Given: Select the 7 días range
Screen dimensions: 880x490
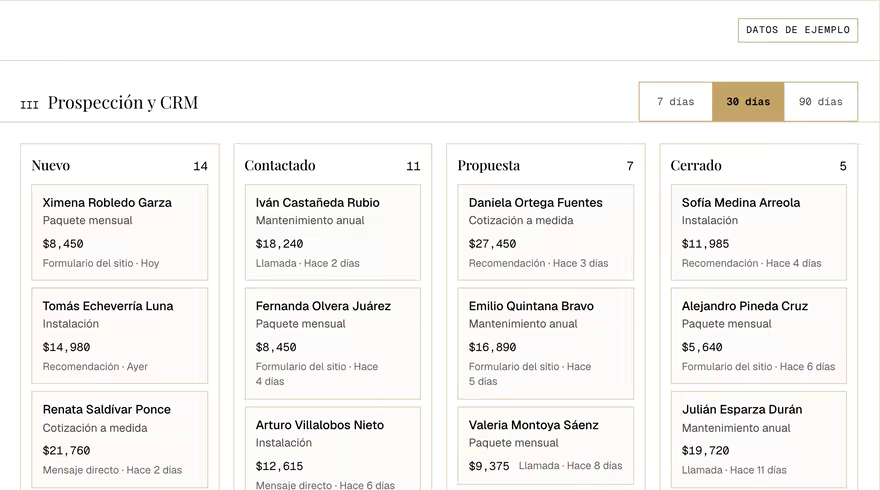Looking at the screenshot, I should point(676,102).
